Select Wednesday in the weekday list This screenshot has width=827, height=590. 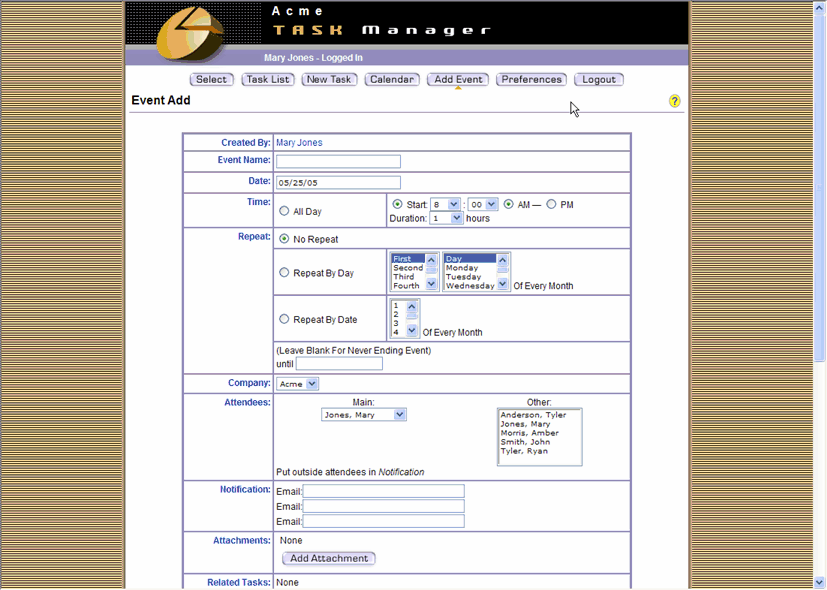pos(470,286)
